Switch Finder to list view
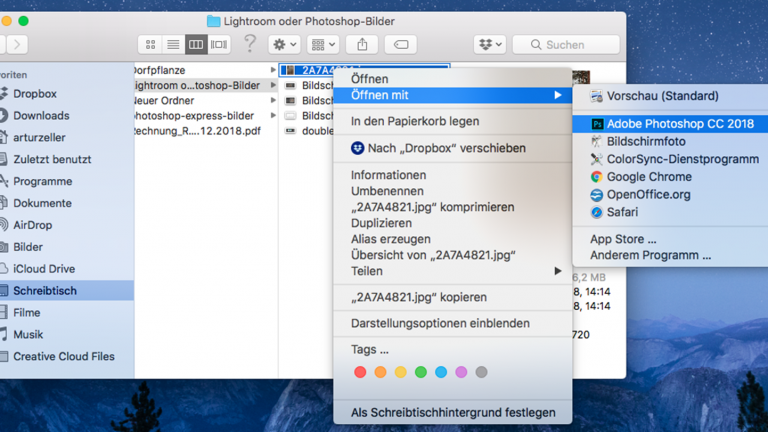The image size is (768, 432). click(x=173, y=45)
